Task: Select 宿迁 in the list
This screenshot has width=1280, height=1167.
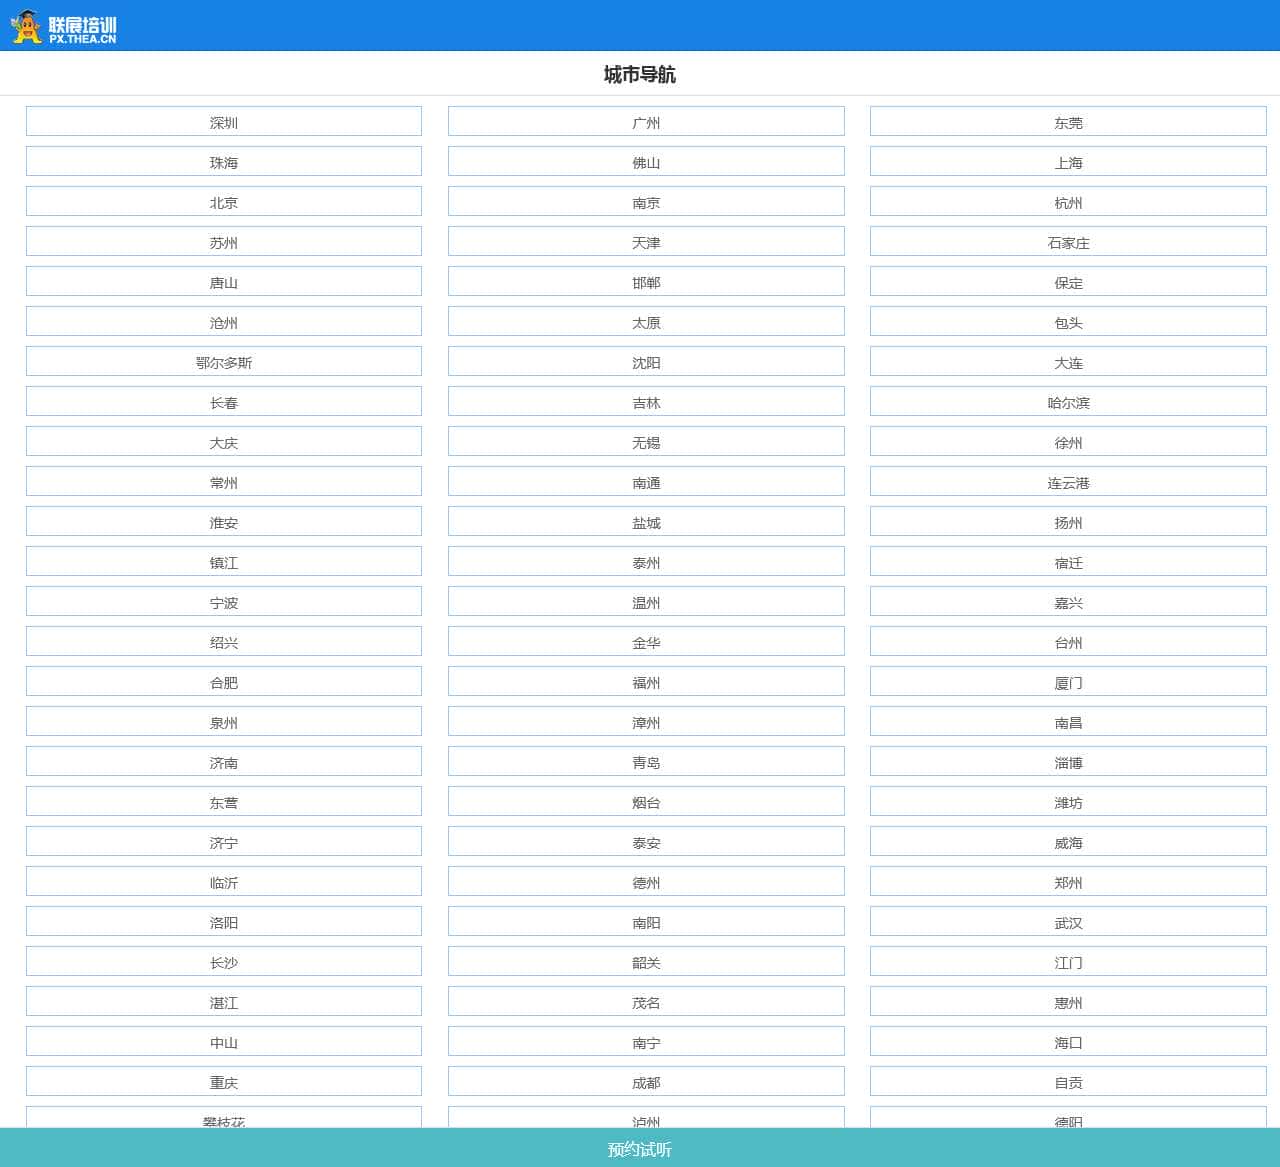Action: coord(1068,562)
